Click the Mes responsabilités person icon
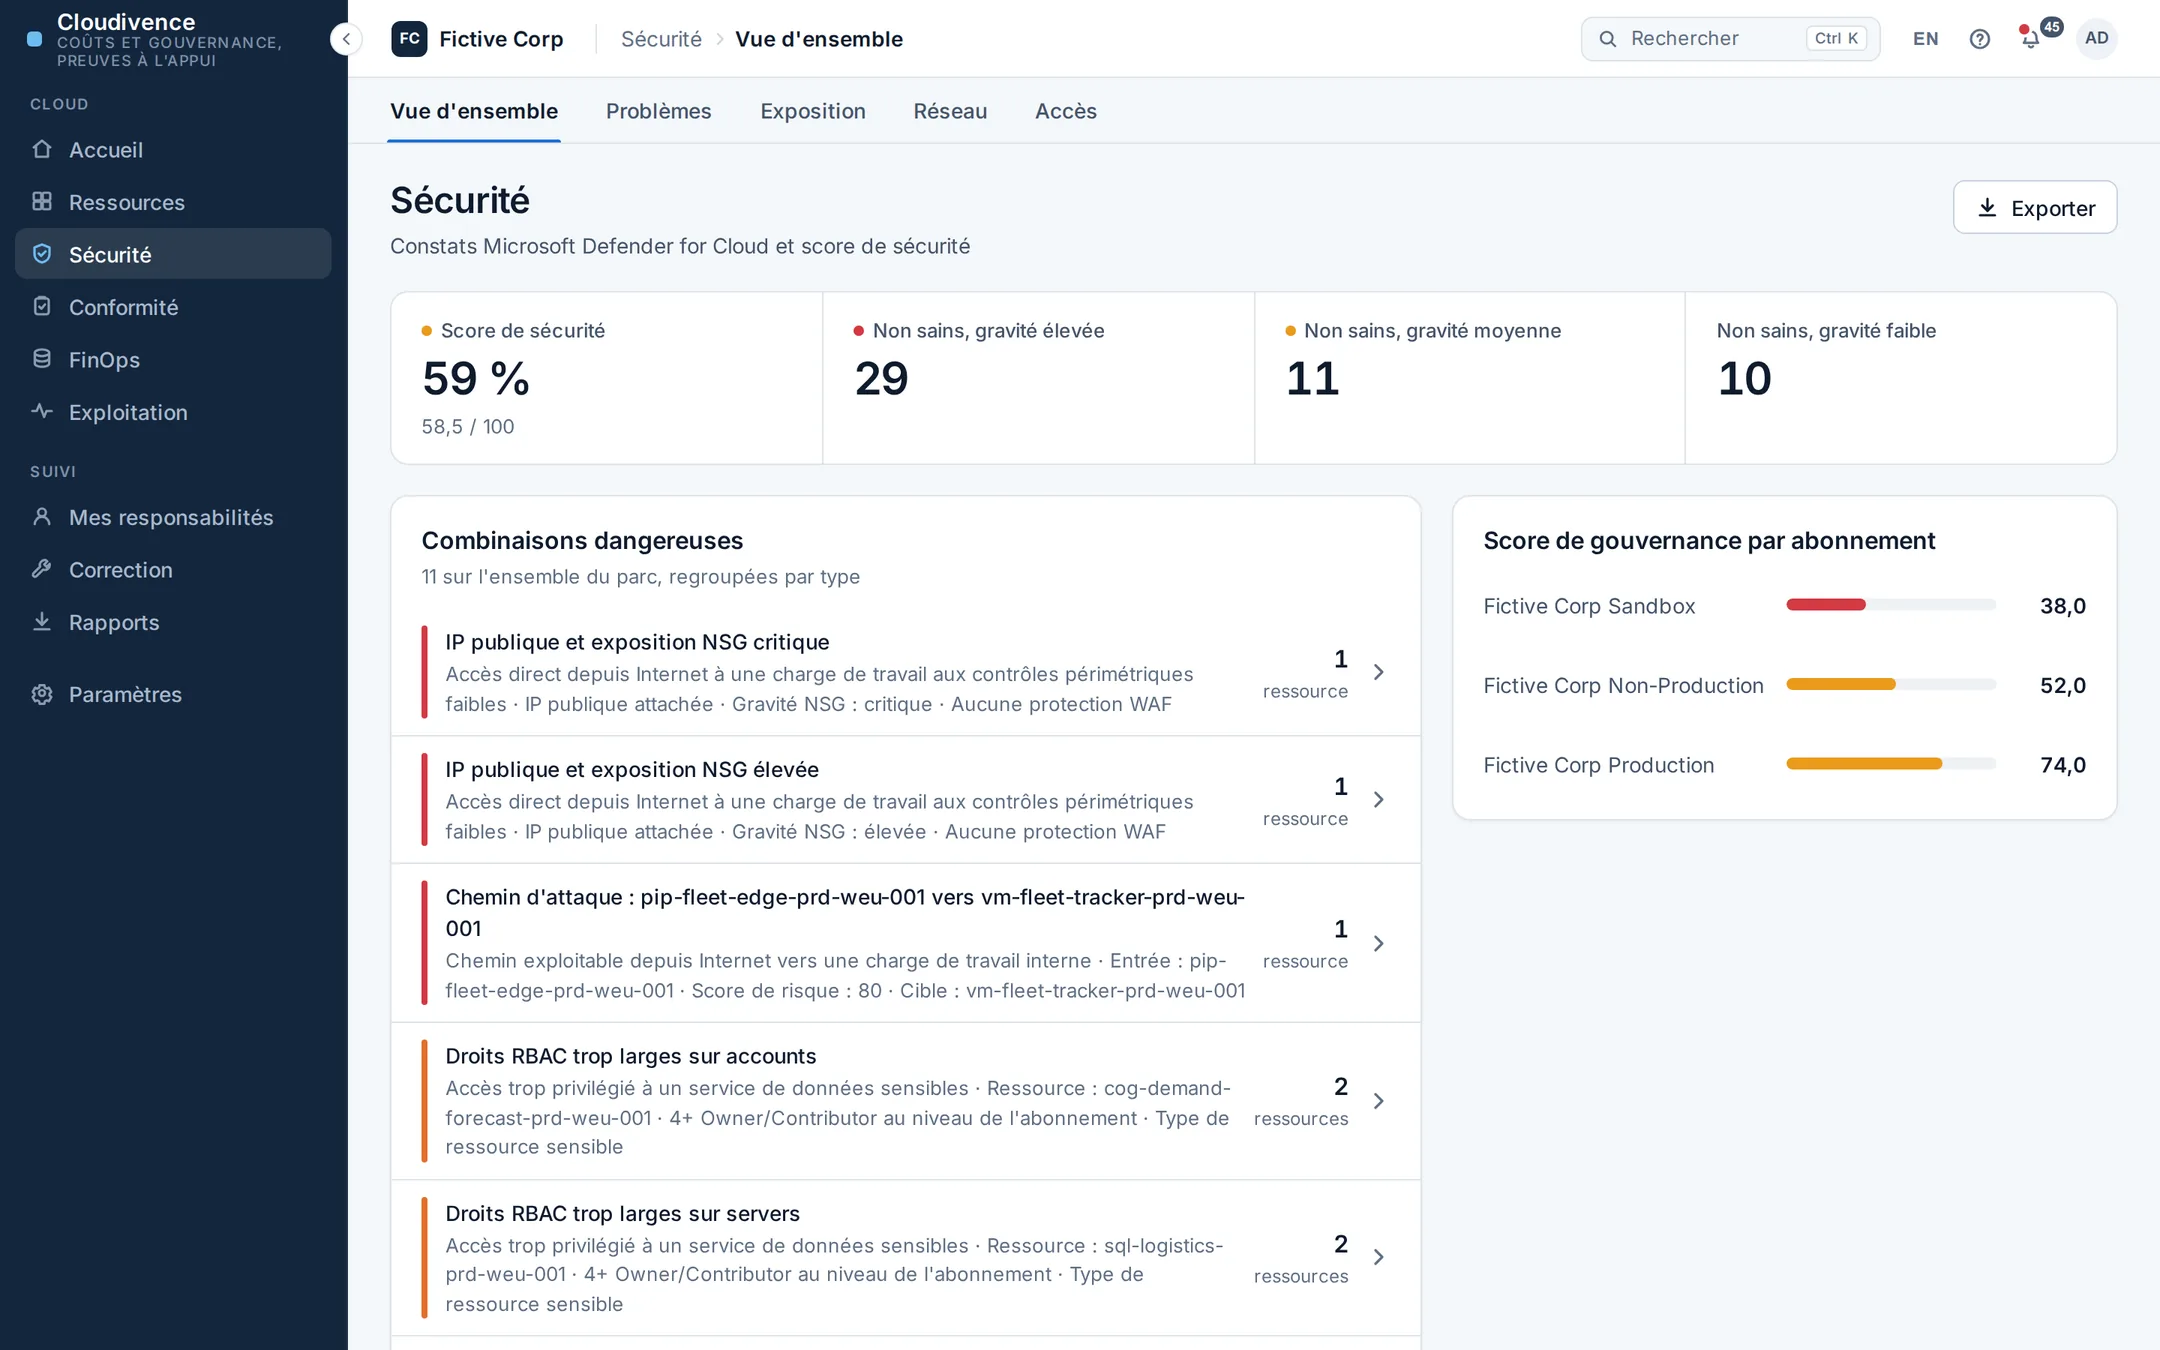Screen dimensions: 2160x1350 click(42, 516)
